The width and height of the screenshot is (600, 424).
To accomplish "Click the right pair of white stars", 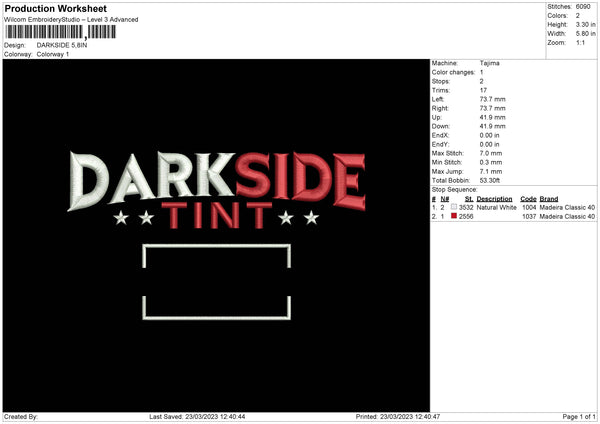I will pyautogui.click(x=299, y=218).
